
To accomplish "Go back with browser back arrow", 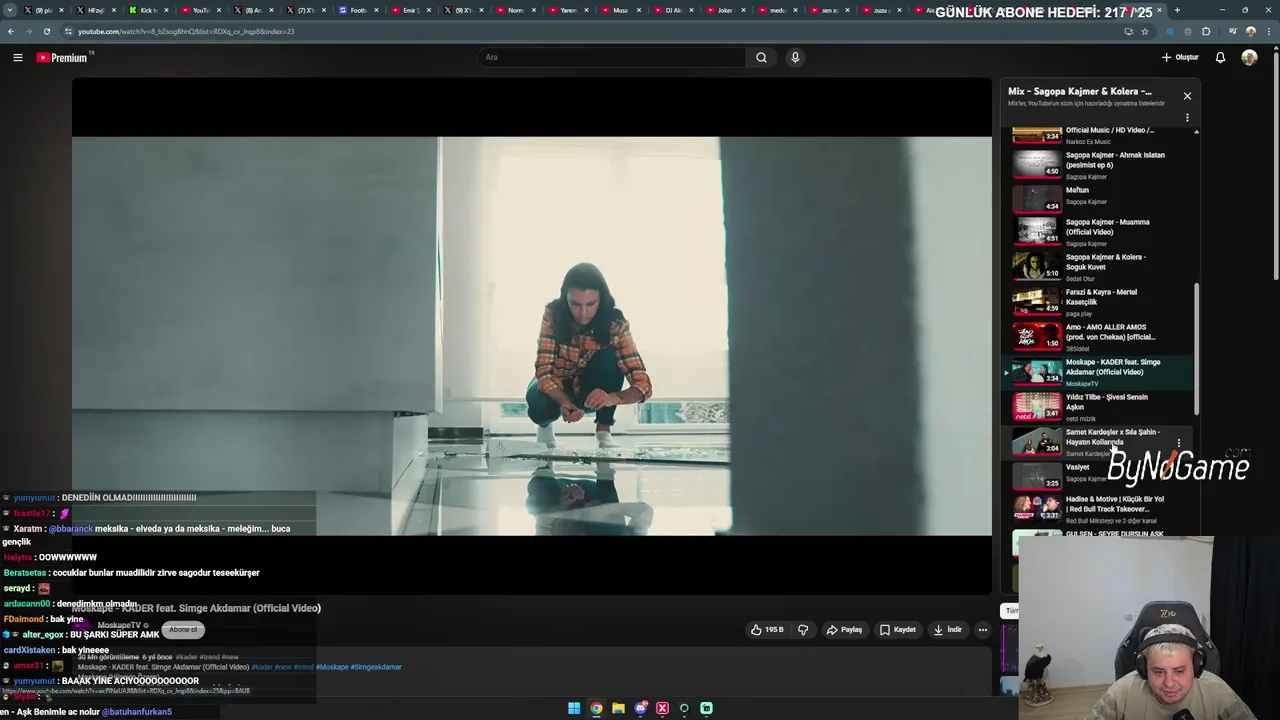I will click(11, 31).
